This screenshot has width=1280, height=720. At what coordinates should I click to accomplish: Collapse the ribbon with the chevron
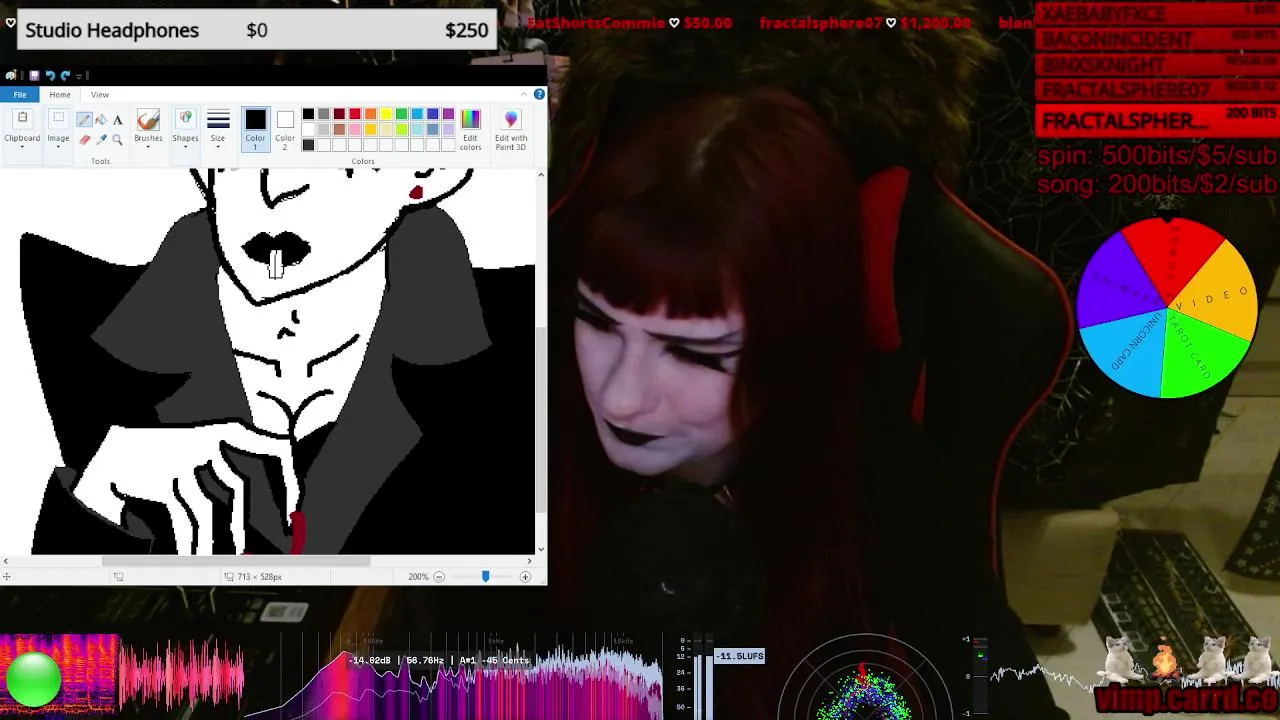tap(524, 94)
